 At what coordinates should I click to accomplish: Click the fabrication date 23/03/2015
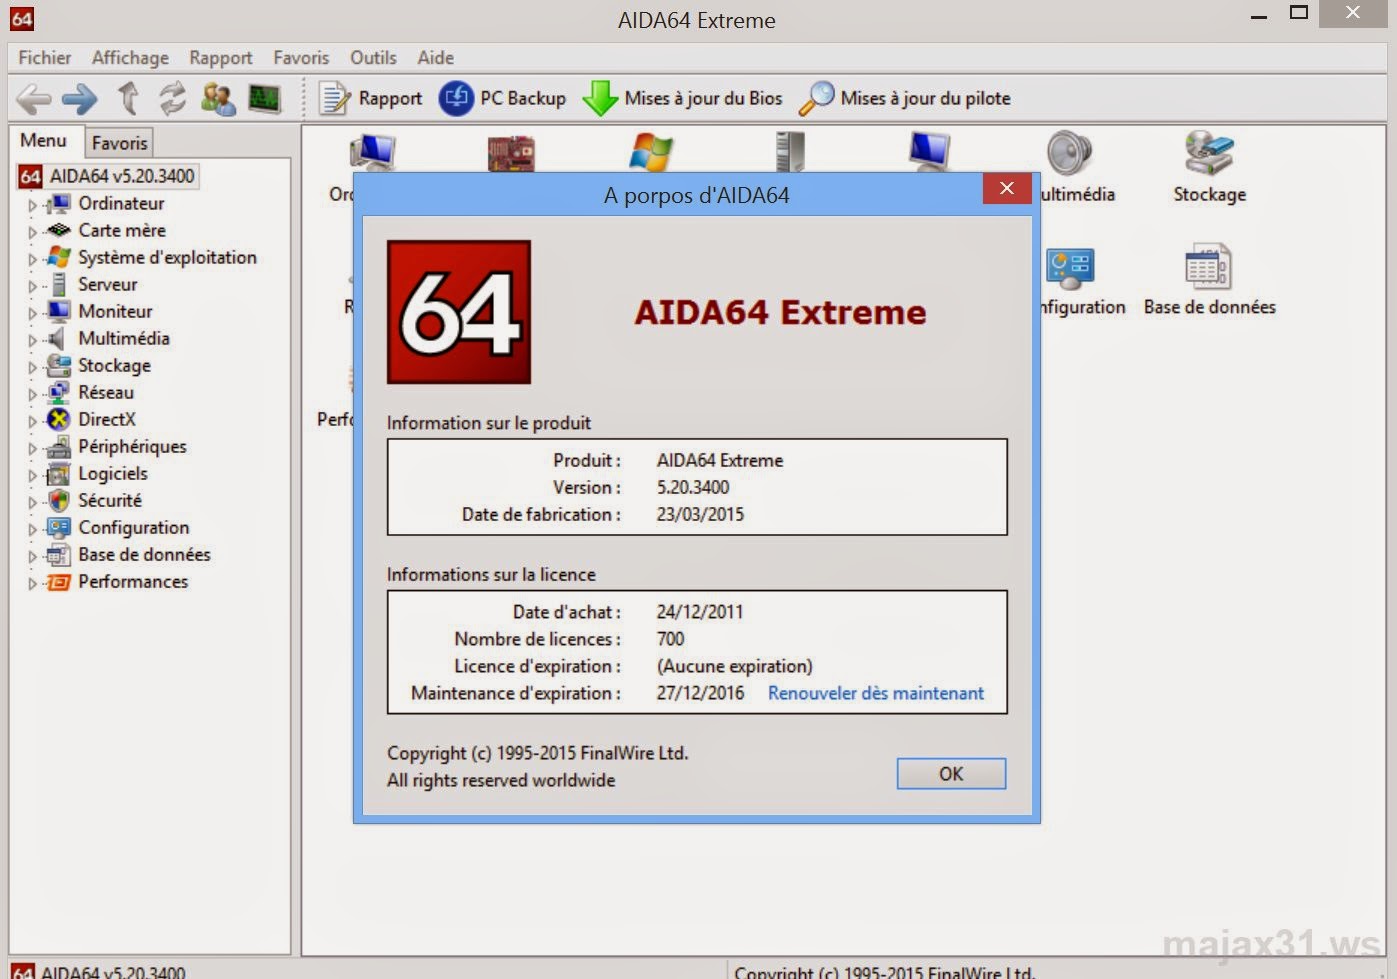click(x=700, y=514)
